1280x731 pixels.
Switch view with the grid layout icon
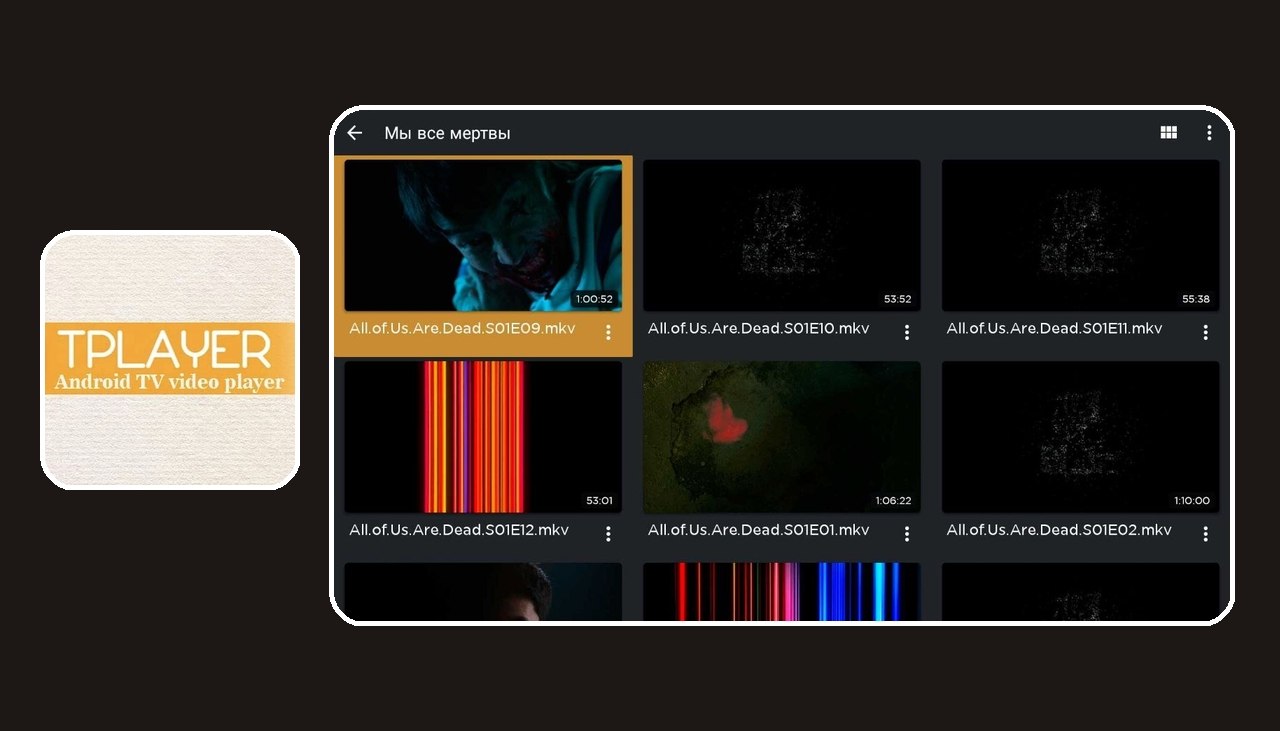pyautogui.click(x=1168, y=133)
